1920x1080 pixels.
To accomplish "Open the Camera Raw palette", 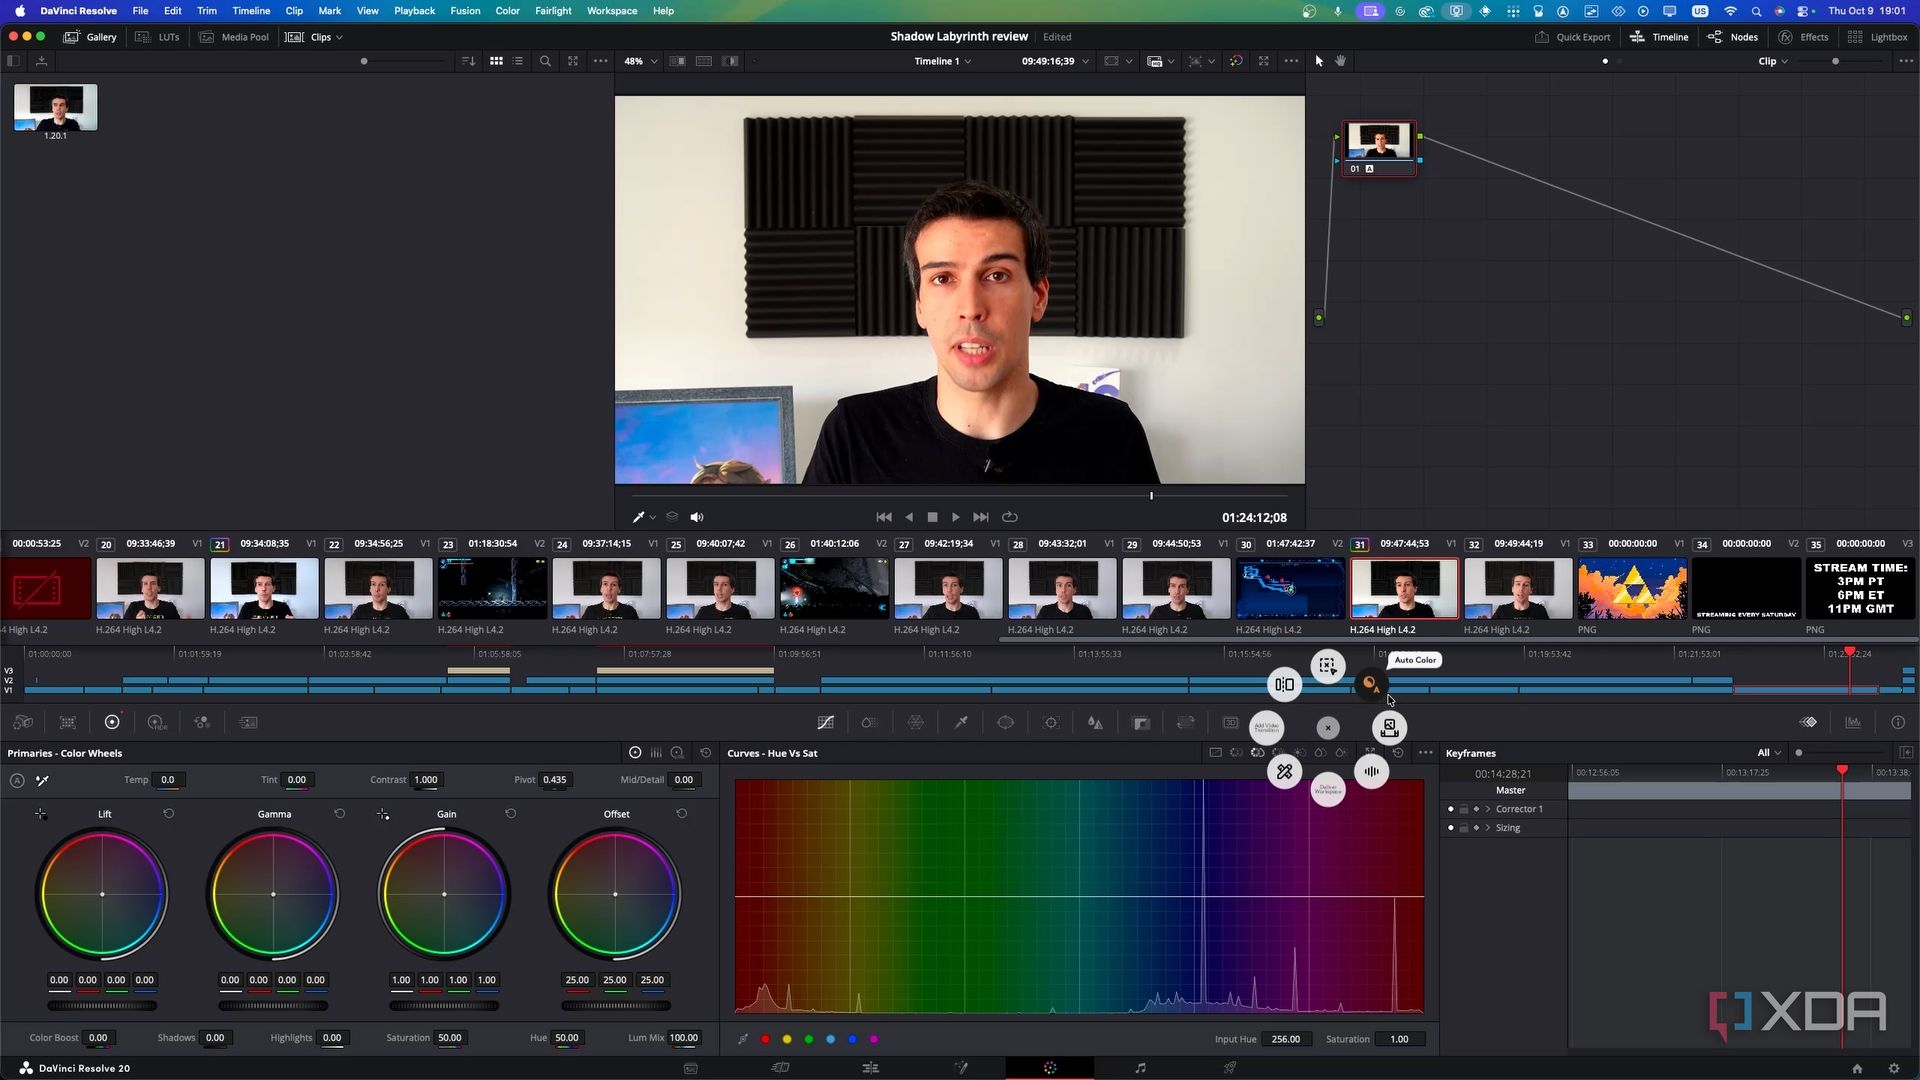I will (23, 722).
